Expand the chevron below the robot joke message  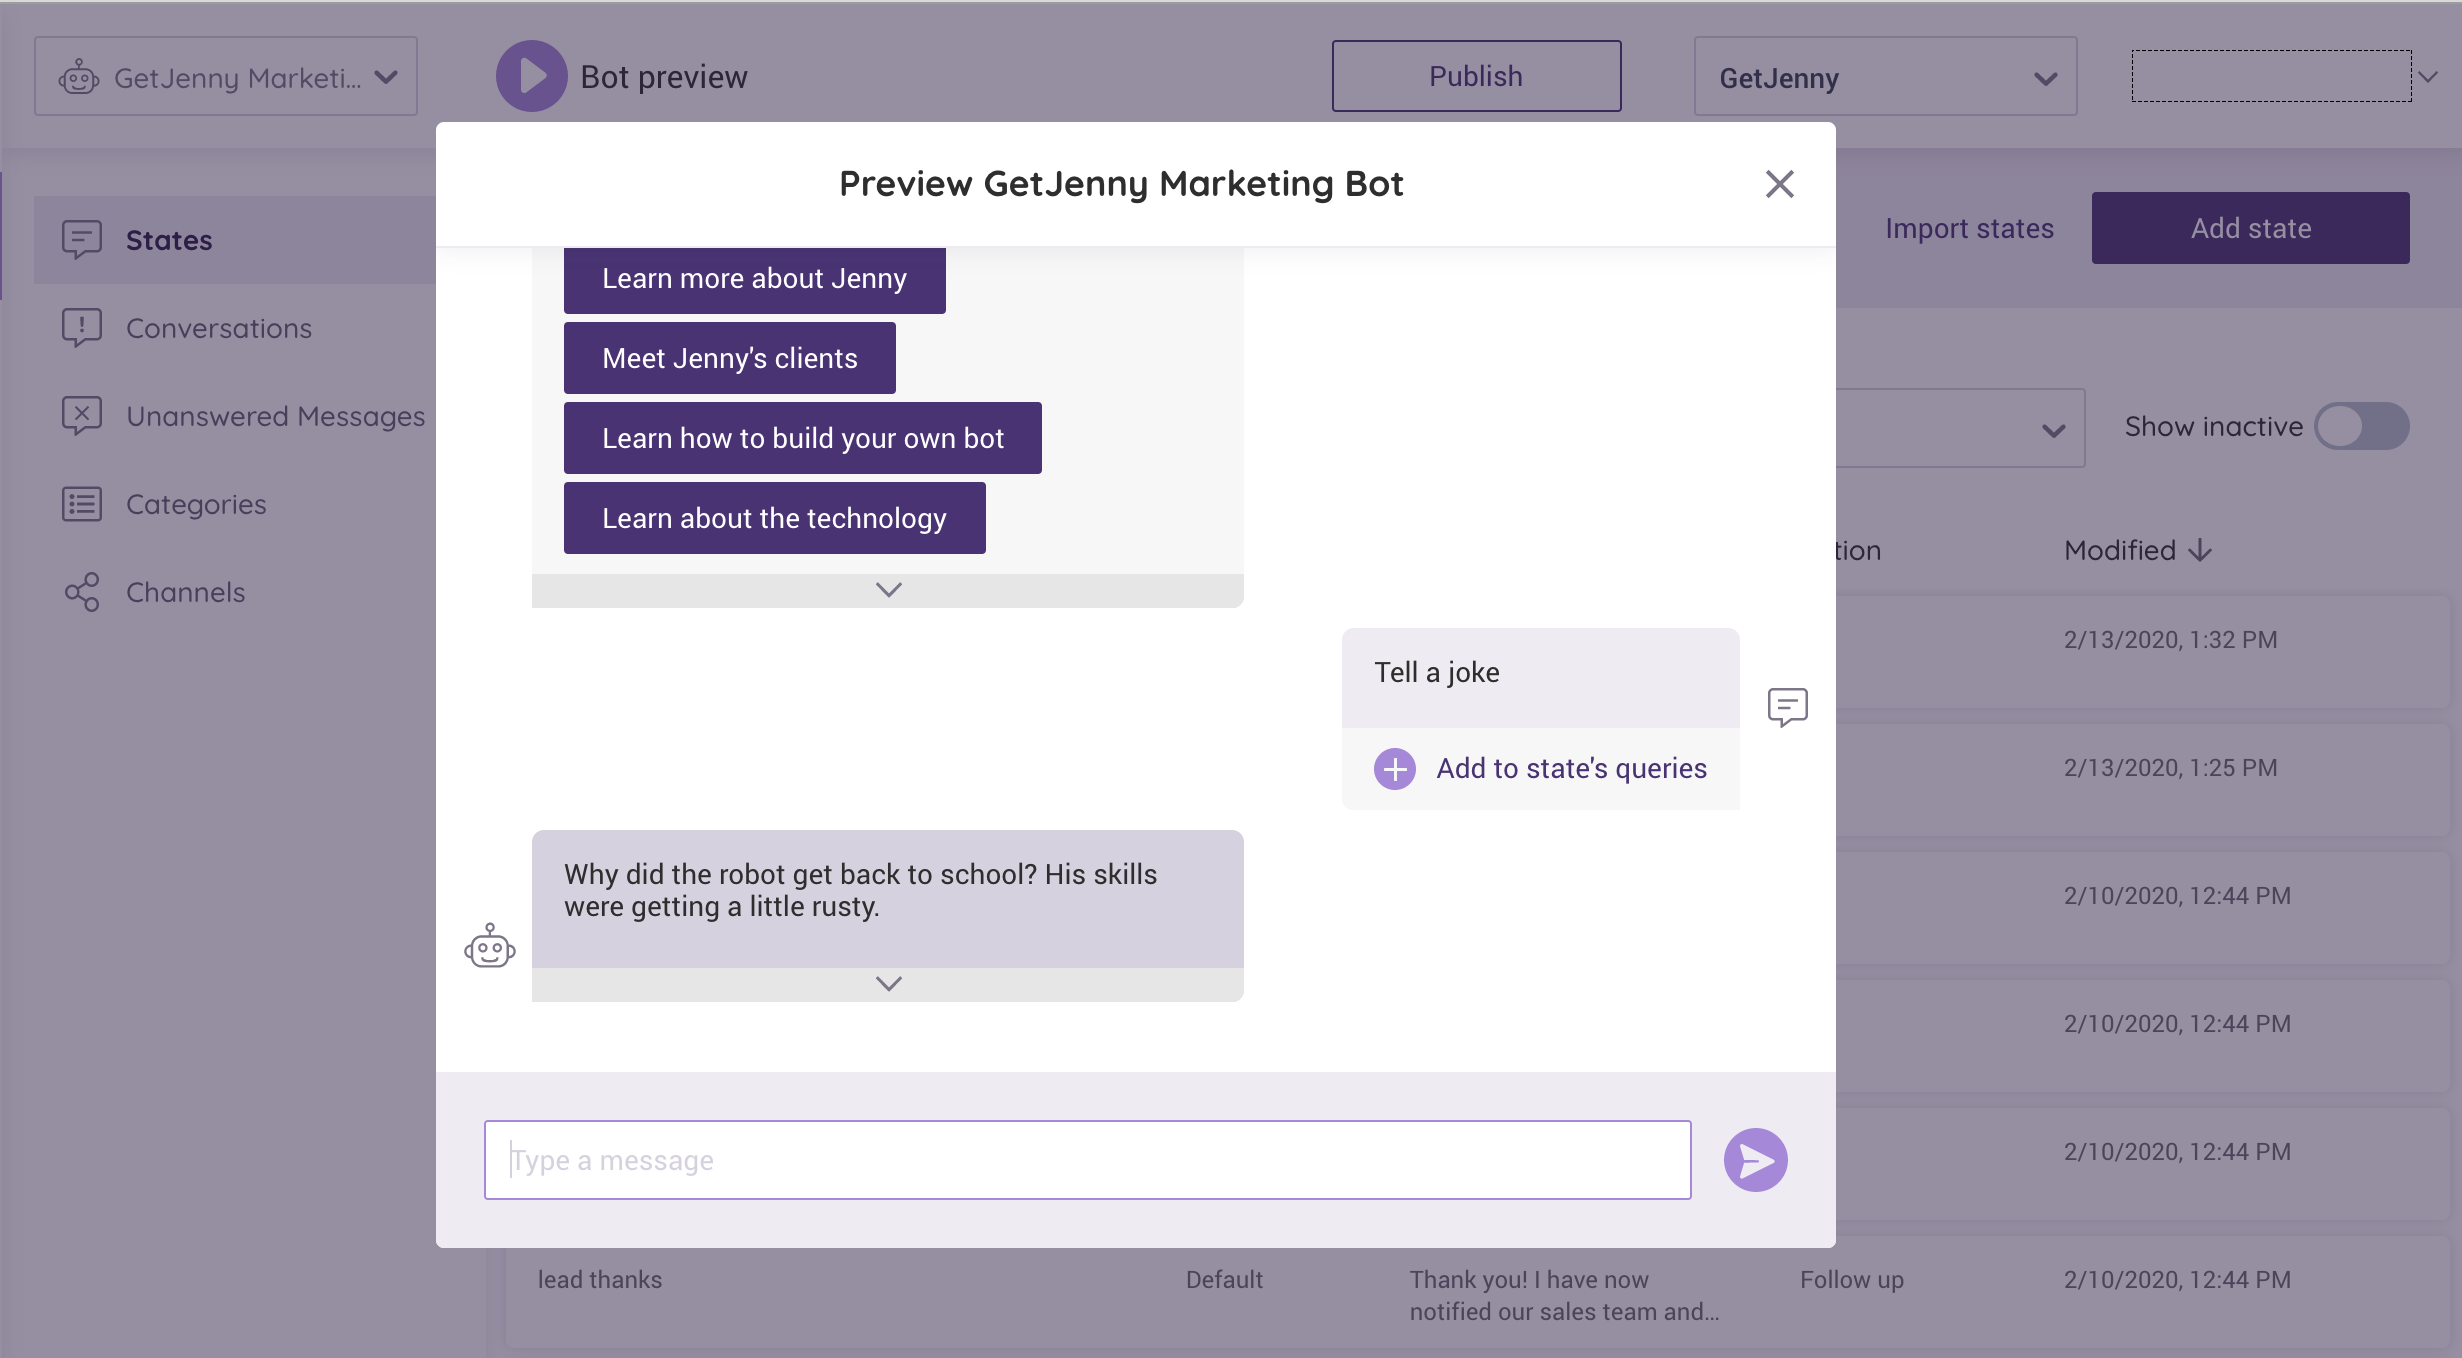pos(888,984)
